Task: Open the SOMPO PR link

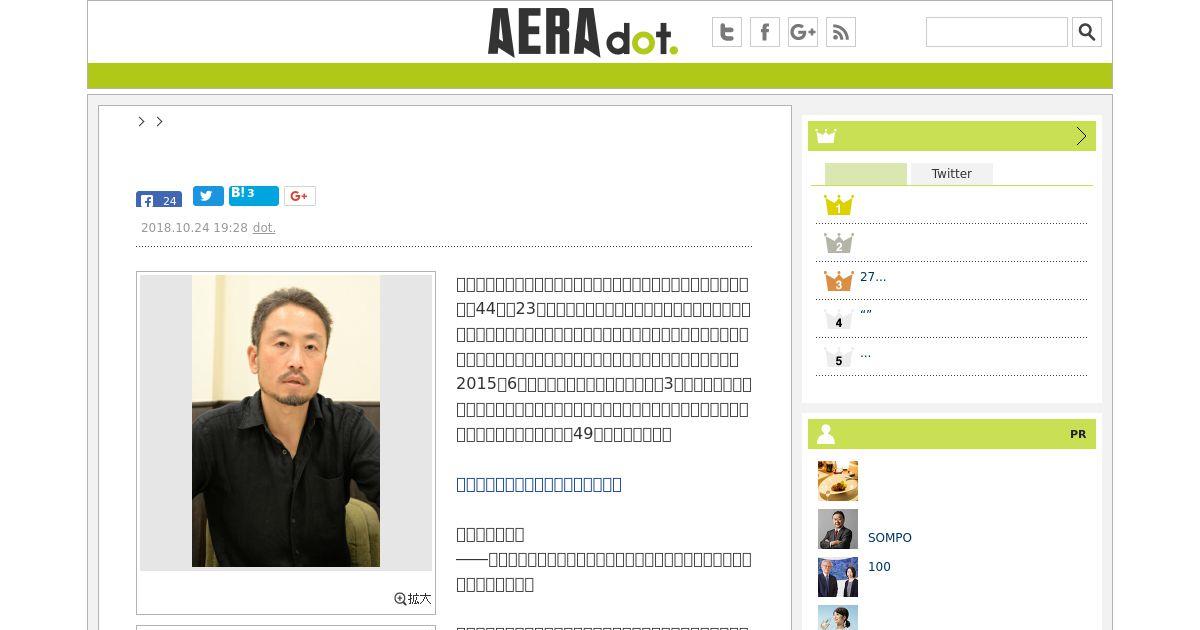Action: (890, 538)
